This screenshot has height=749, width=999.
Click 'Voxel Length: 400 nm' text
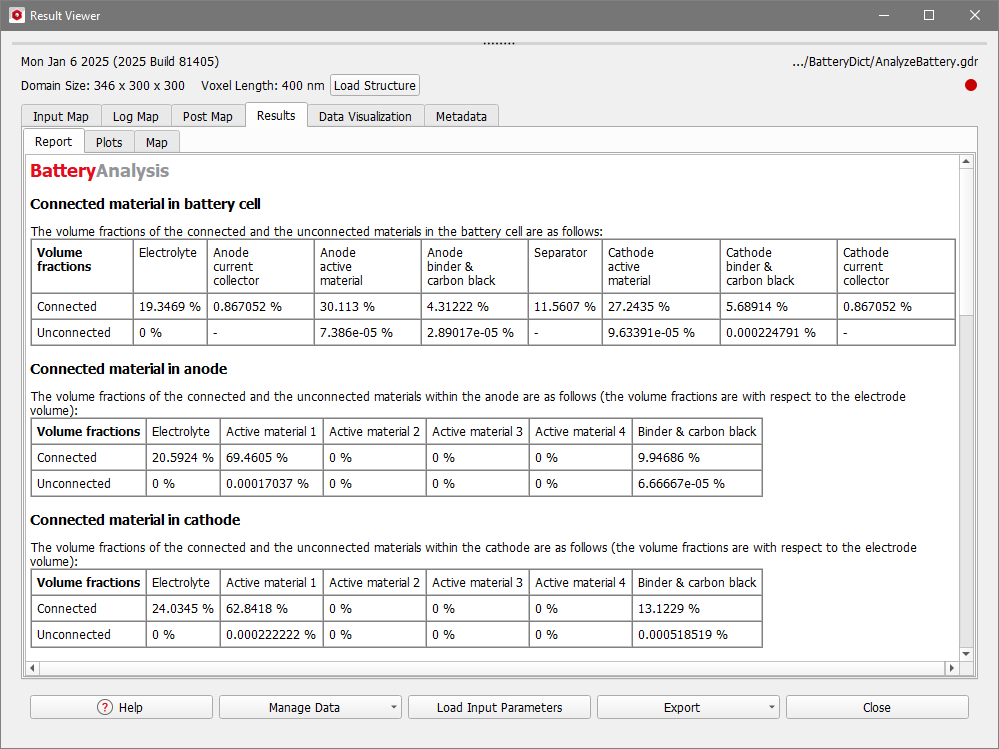262,85
